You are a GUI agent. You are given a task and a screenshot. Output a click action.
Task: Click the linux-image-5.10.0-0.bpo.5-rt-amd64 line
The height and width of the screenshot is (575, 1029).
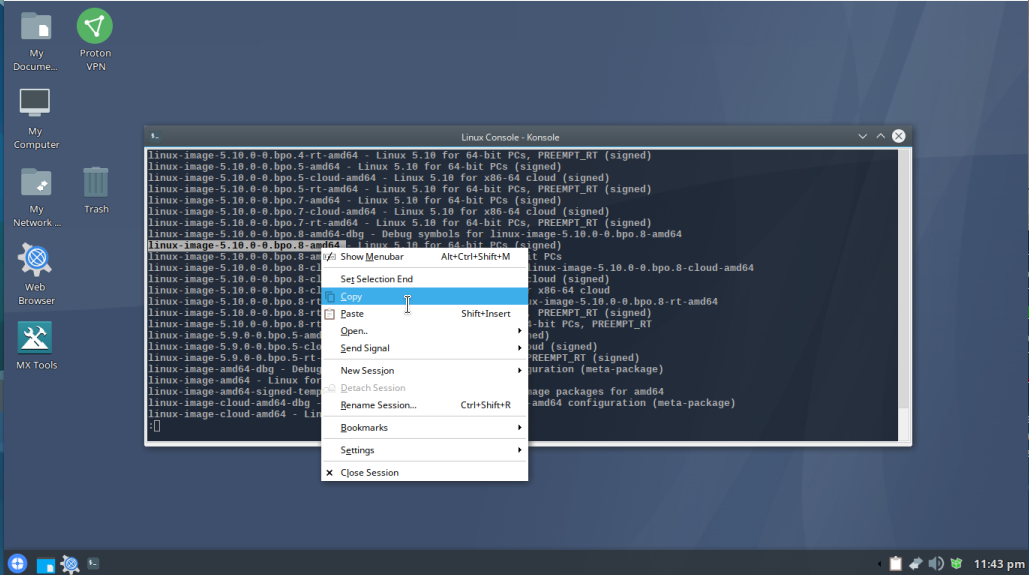click(400, 189)
